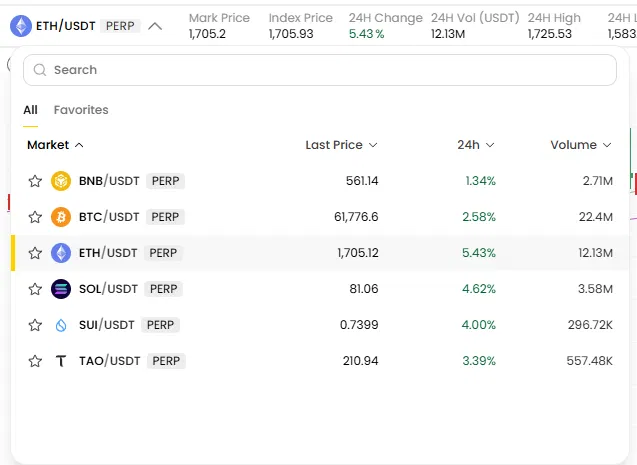
Task: Select the SOL/USDT market
Action: [x=320, y=289]
